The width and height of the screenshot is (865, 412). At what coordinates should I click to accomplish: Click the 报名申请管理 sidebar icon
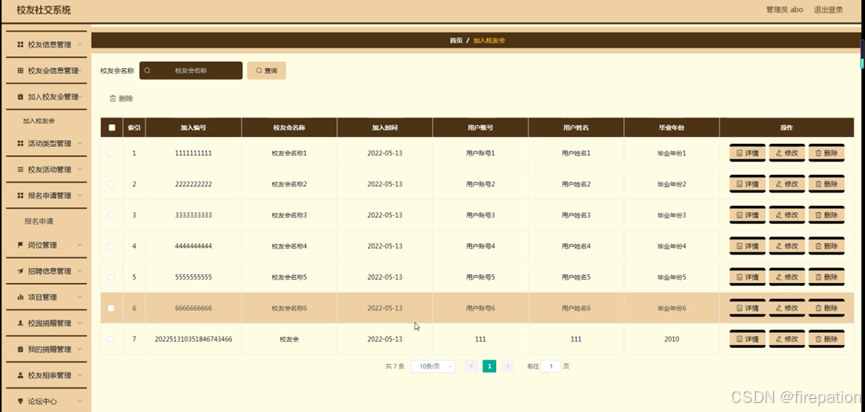[20, 195]
